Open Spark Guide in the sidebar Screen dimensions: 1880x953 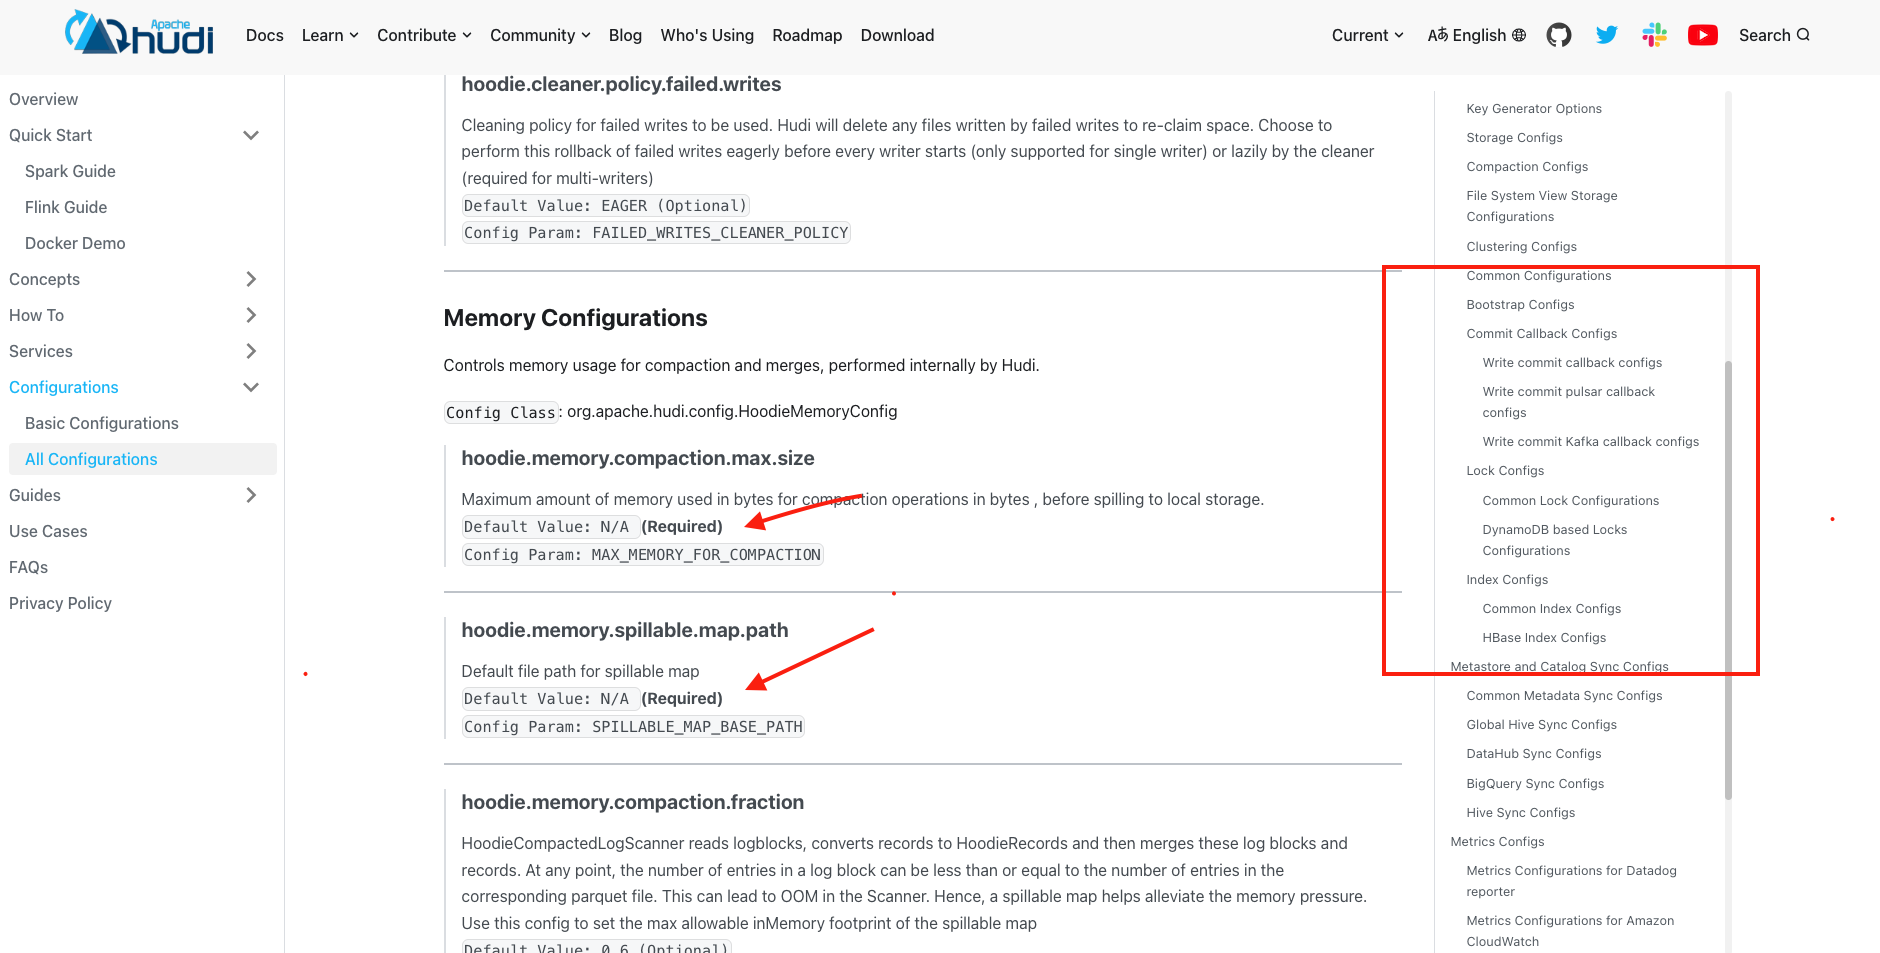[x=70, y=171]
